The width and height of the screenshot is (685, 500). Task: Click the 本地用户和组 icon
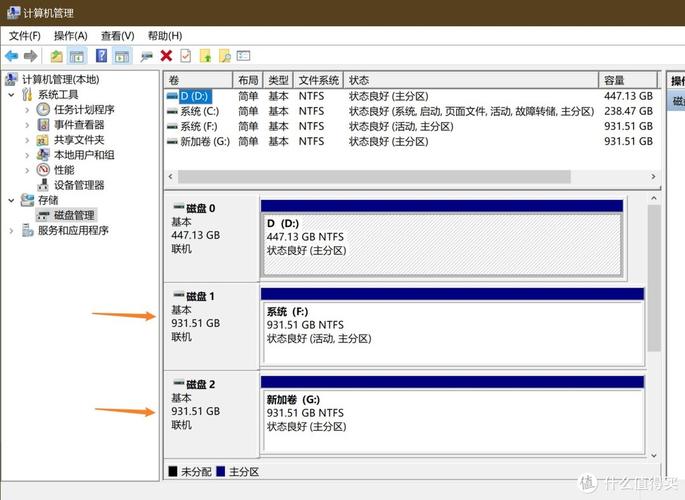[x=43, y=155]
